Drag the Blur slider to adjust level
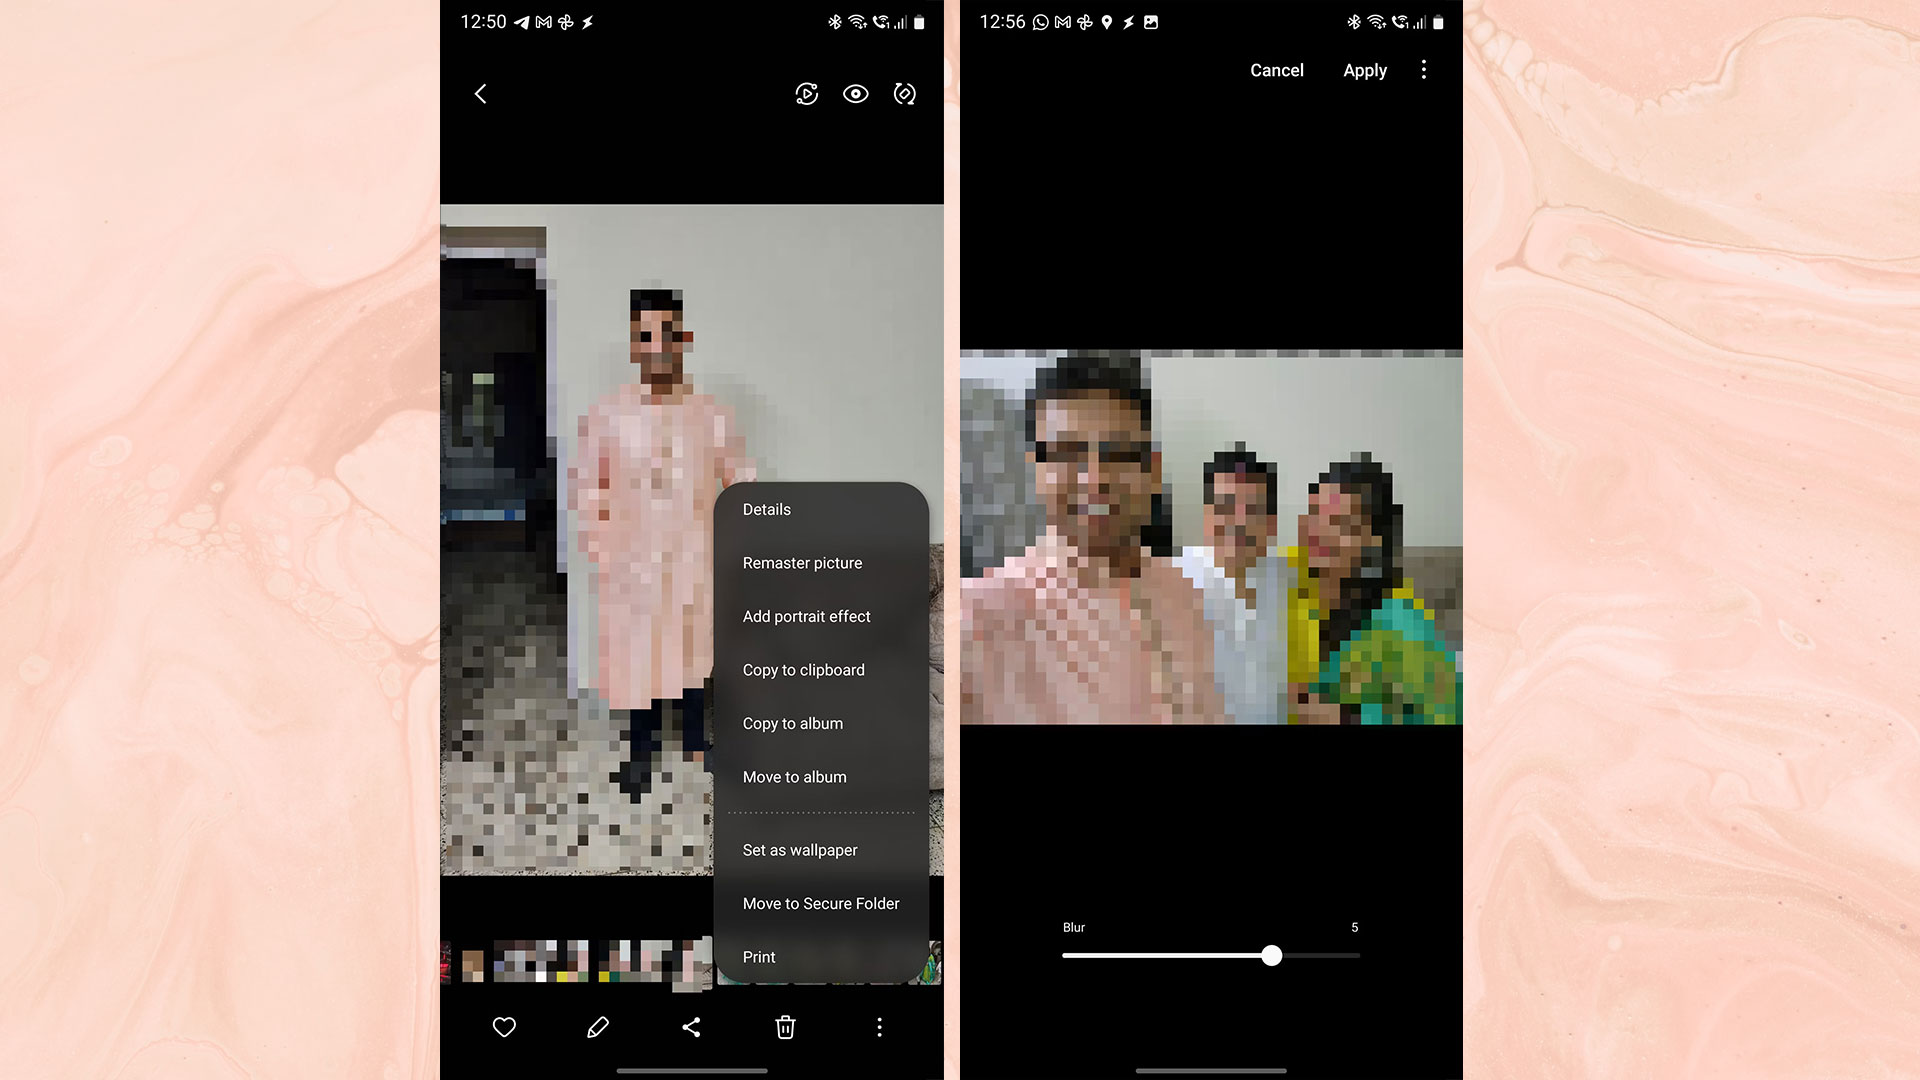 (1270, 955)
